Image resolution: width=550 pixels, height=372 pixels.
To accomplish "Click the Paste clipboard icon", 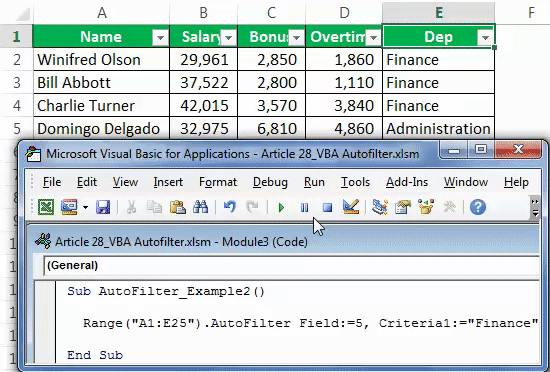I will click(x=178, y=207).
